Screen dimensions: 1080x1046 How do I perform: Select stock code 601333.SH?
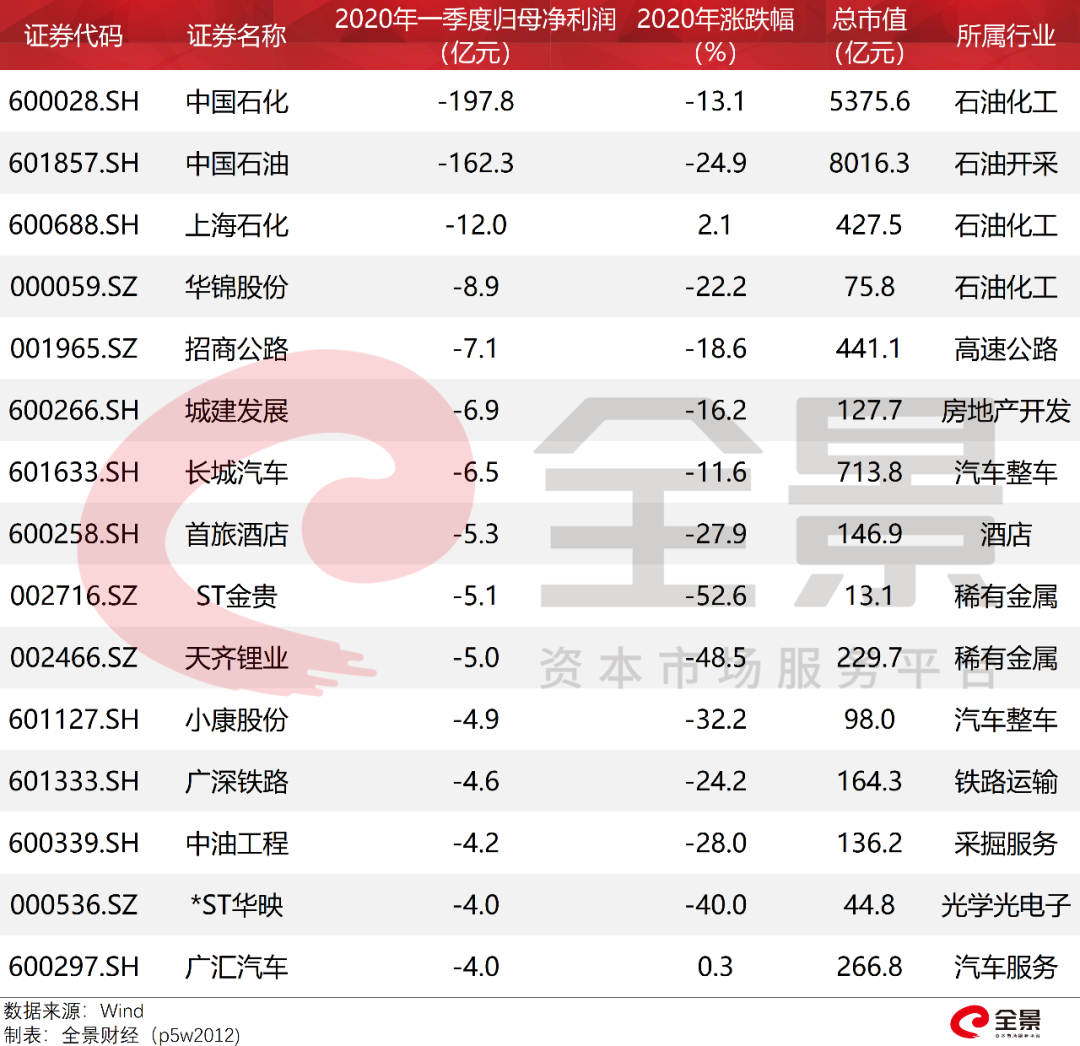point(74,781)
